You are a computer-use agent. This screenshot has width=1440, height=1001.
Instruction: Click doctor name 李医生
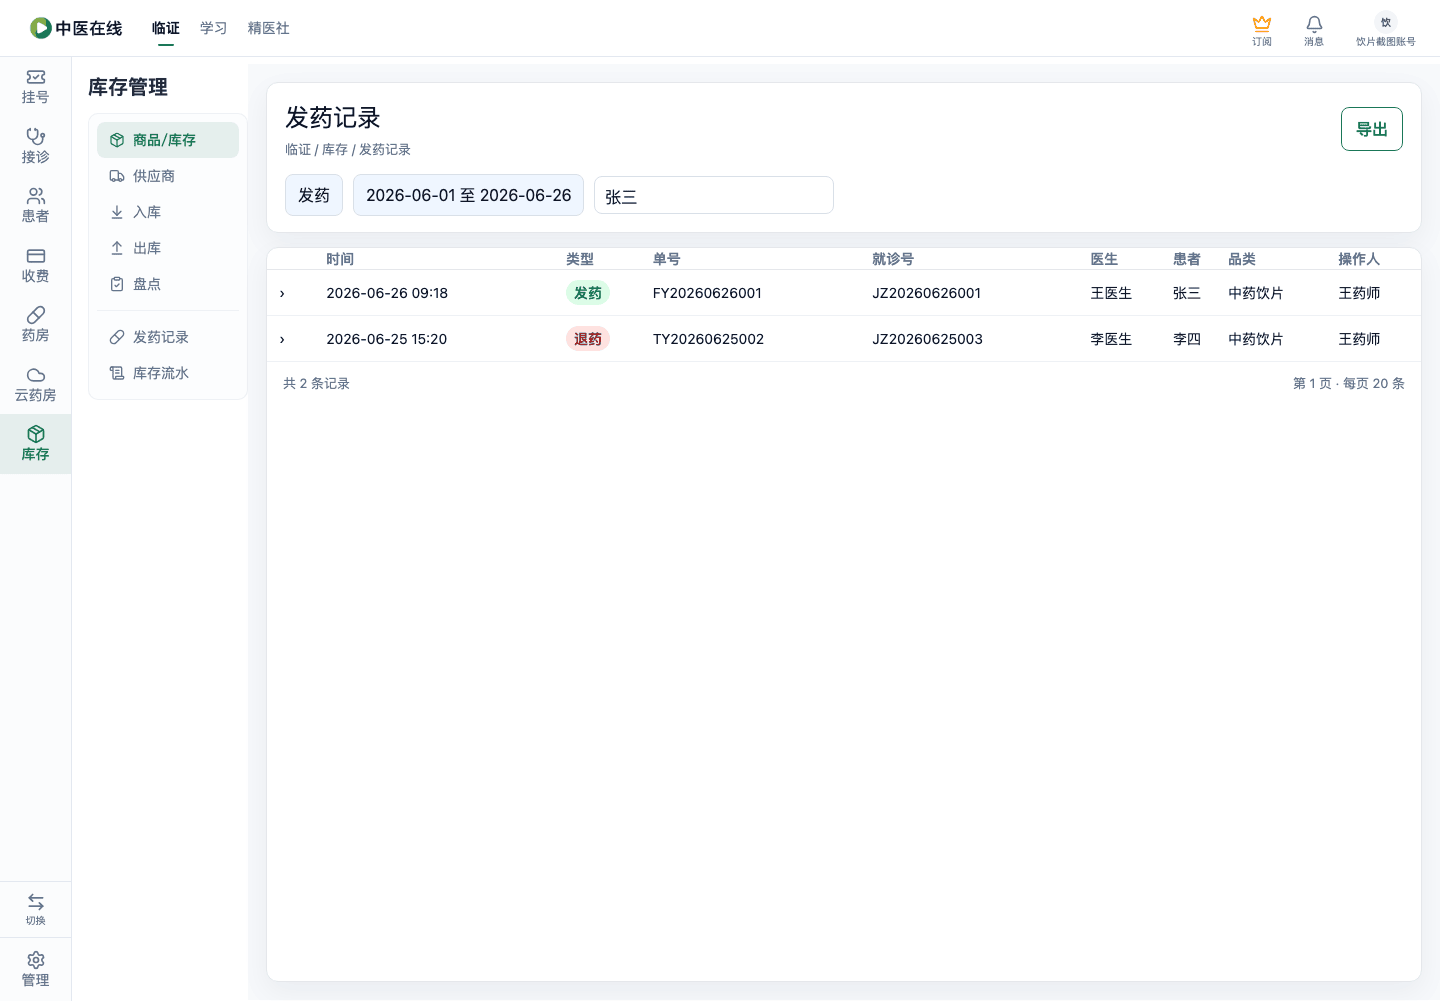point(1111,339)
